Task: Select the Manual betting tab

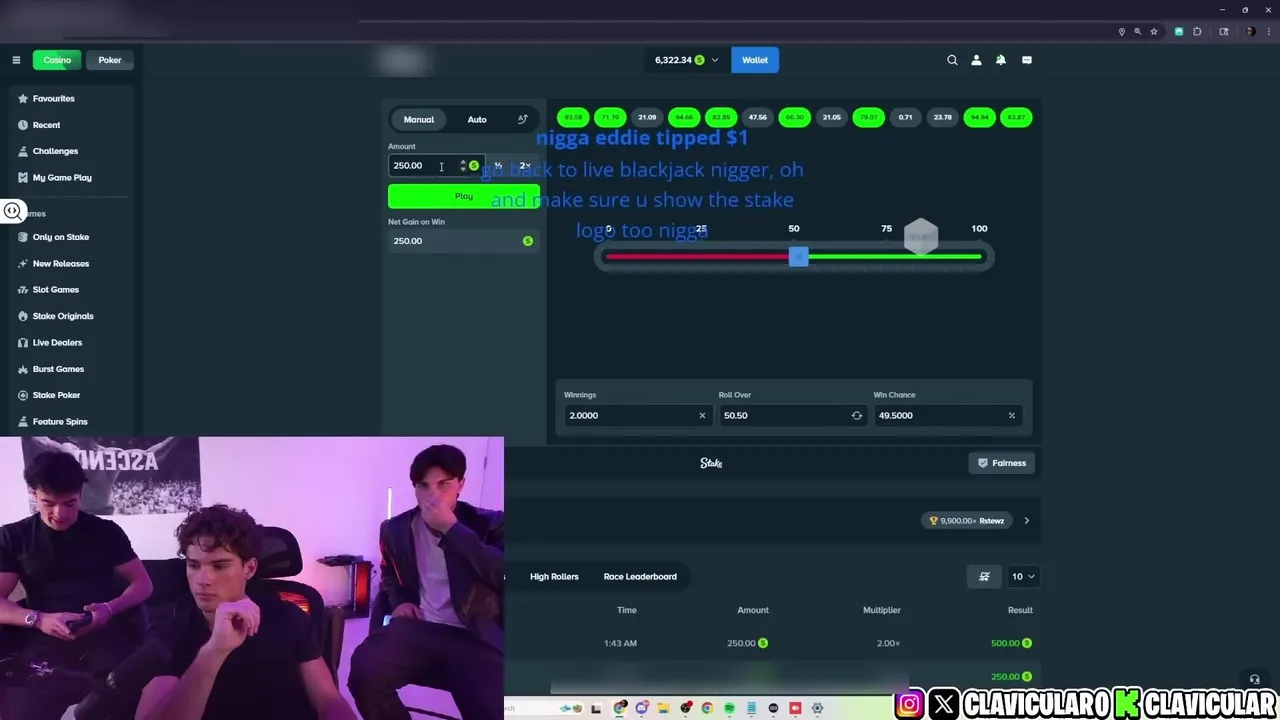Action: [419, 120]
